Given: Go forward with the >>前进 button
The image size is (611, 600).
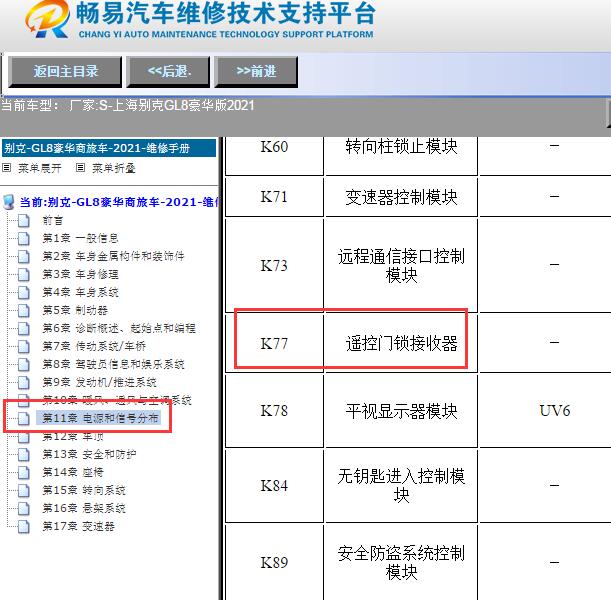Looking at the screenshot, I should click(256, 72).
